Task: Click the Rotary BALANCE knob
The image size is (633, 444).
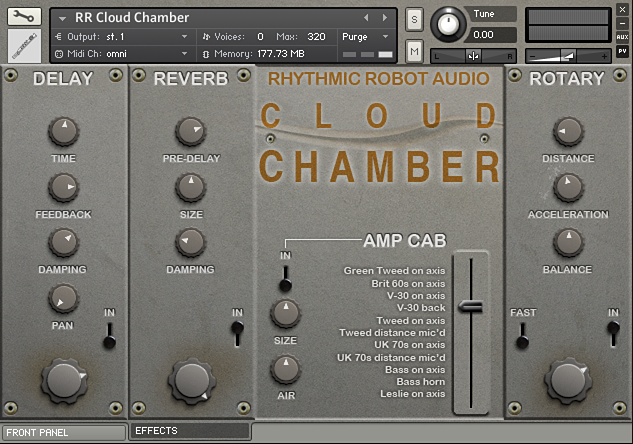Action: tap(568, 243)
